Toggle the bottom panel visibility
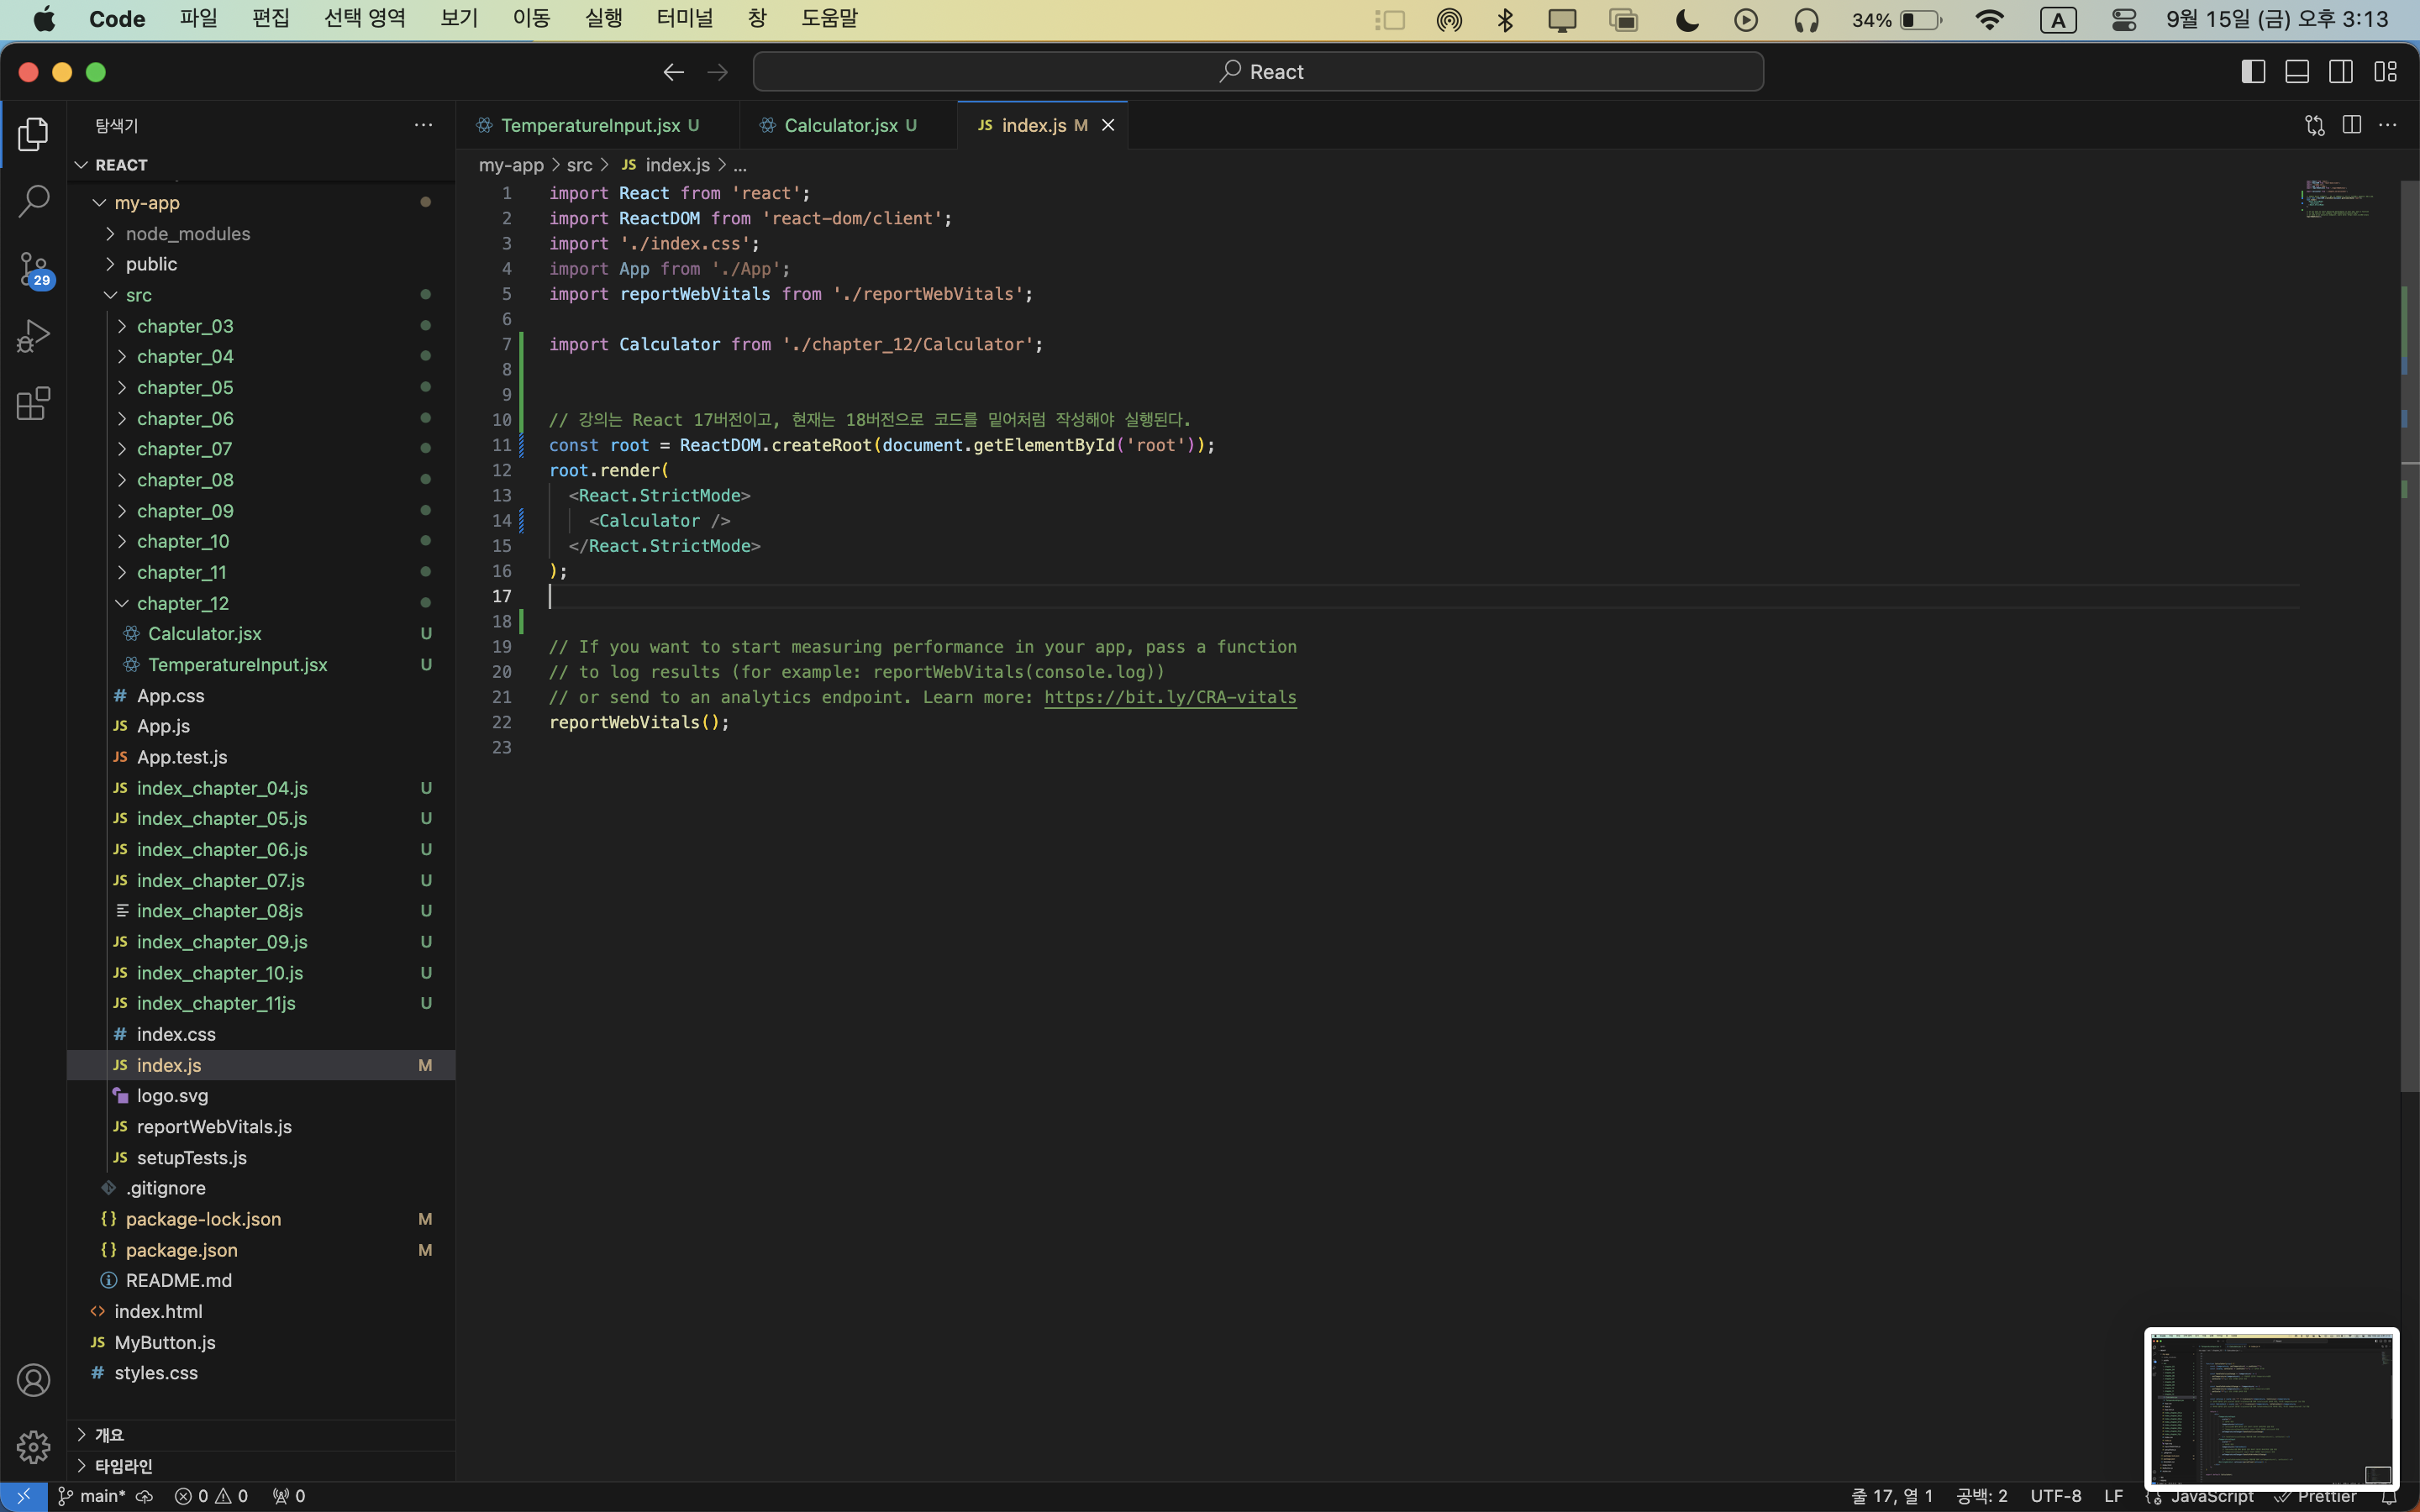2420x1512 pixels. (2297, 72)
